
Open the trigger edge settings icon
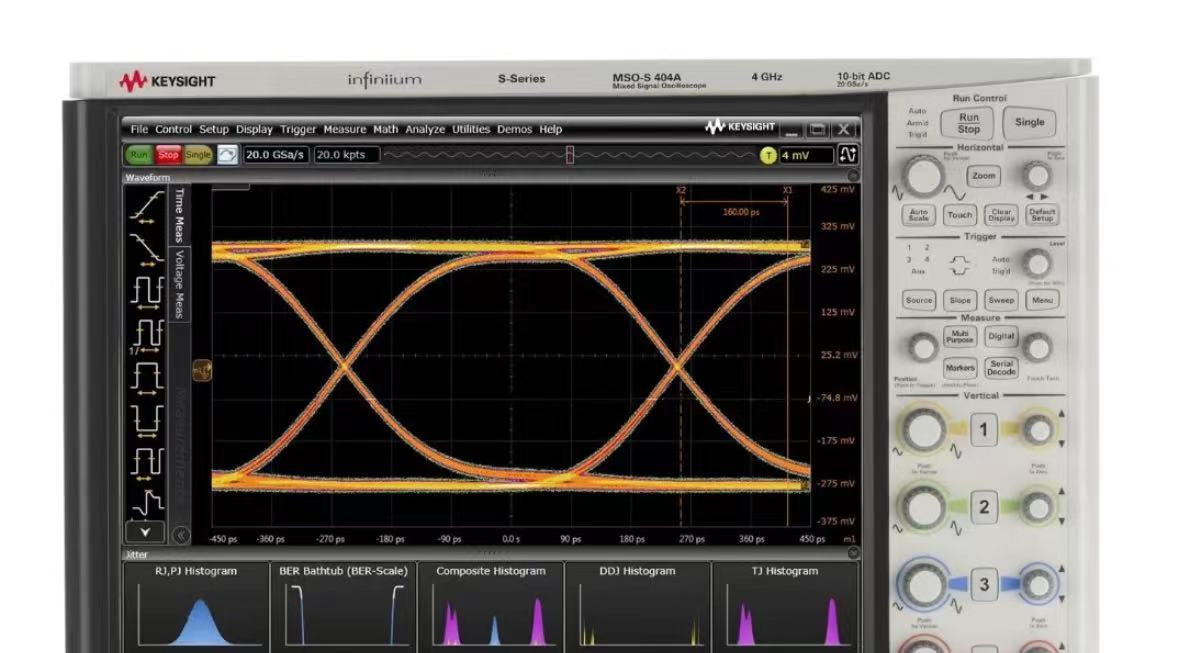coord(847,155)
